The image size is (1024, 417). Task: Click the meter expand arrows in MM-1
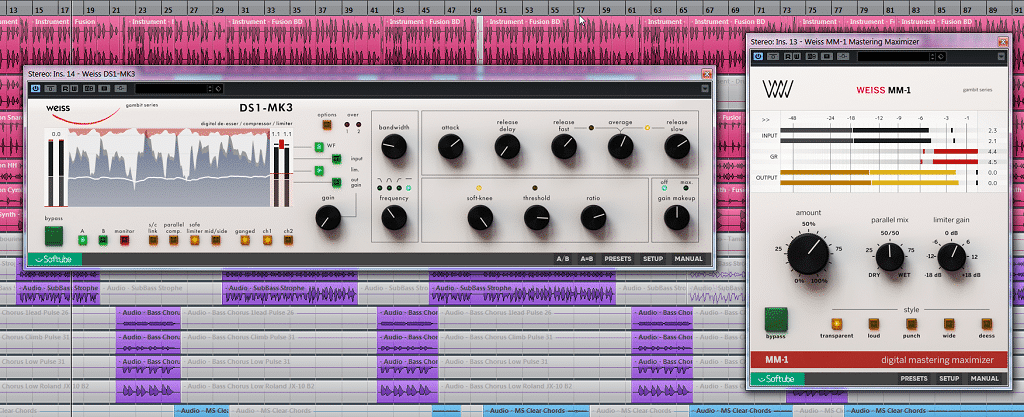(765, 120)
